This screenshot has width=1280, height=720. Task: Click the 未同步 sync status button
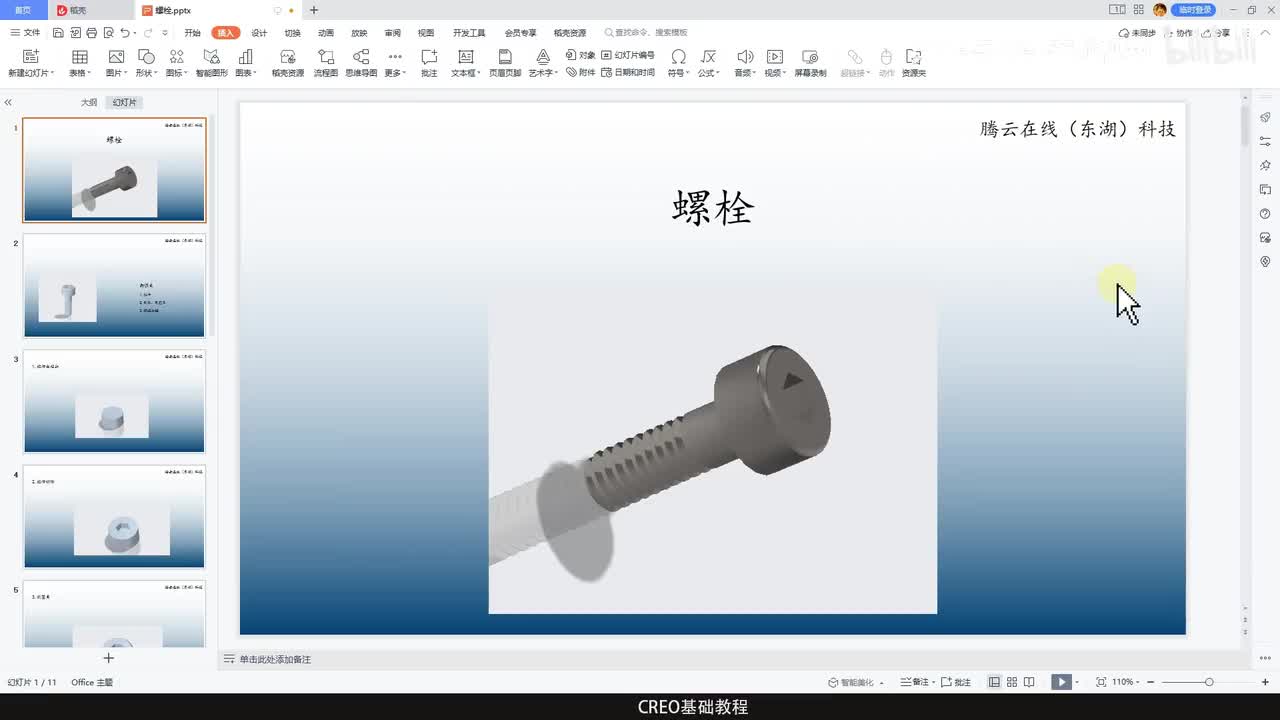pos(1137,33)
